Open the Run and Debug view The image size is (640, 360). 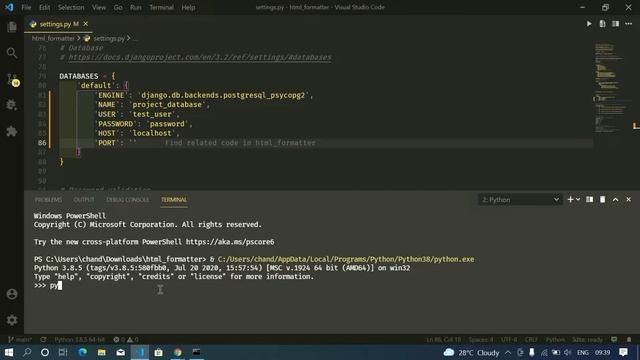[12, 105]
